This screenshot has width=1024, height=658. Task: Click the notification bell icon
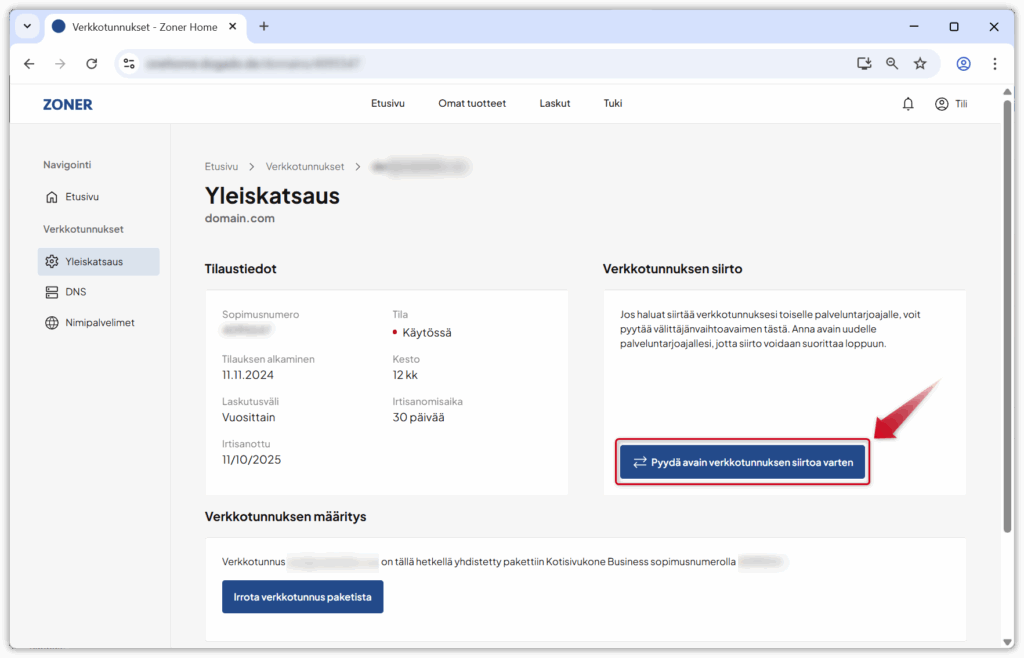[x=908, y=104]
